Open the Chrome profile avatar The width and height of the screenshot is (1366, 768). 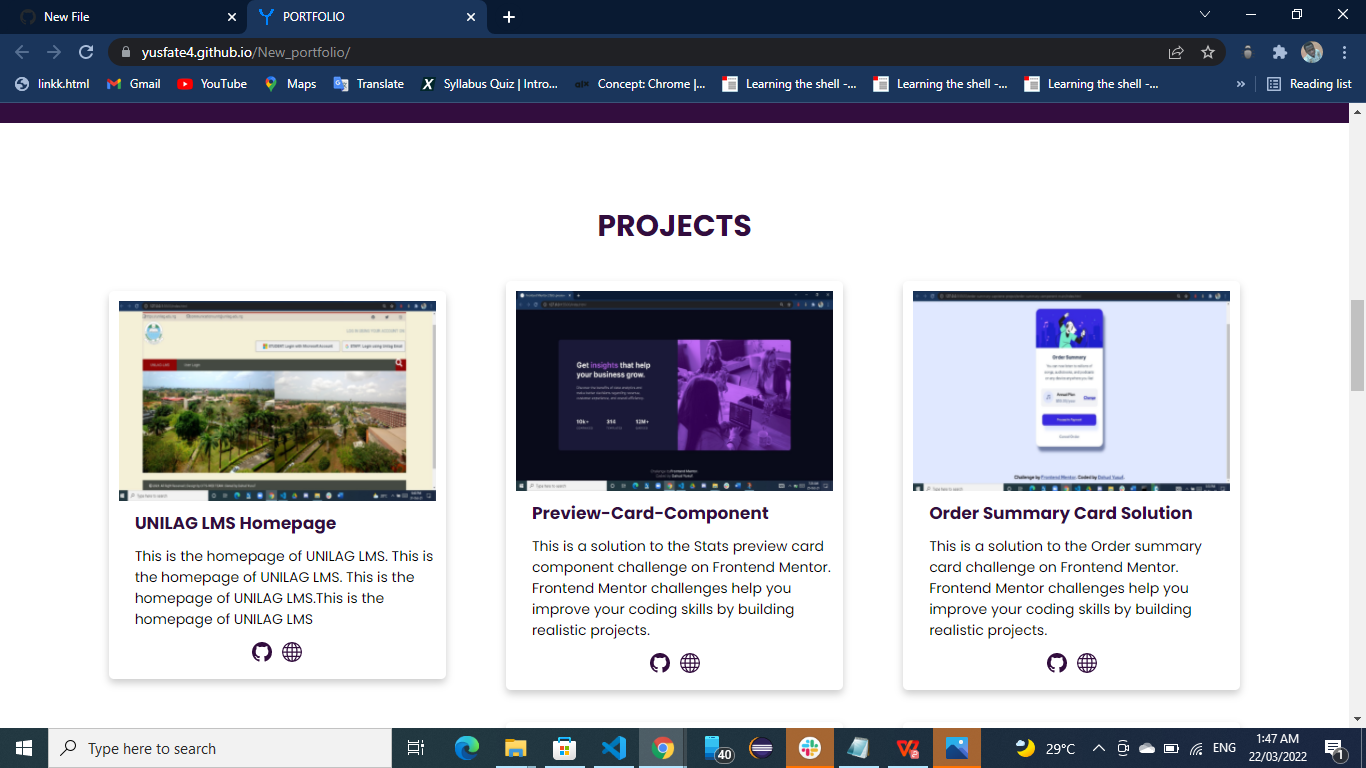point(1312,52)
